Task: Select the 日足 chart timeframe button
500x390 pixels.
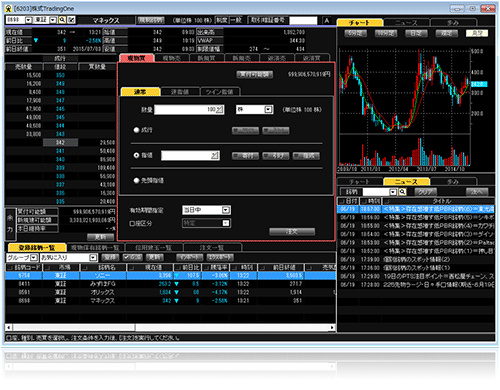Action: [416, 33]
